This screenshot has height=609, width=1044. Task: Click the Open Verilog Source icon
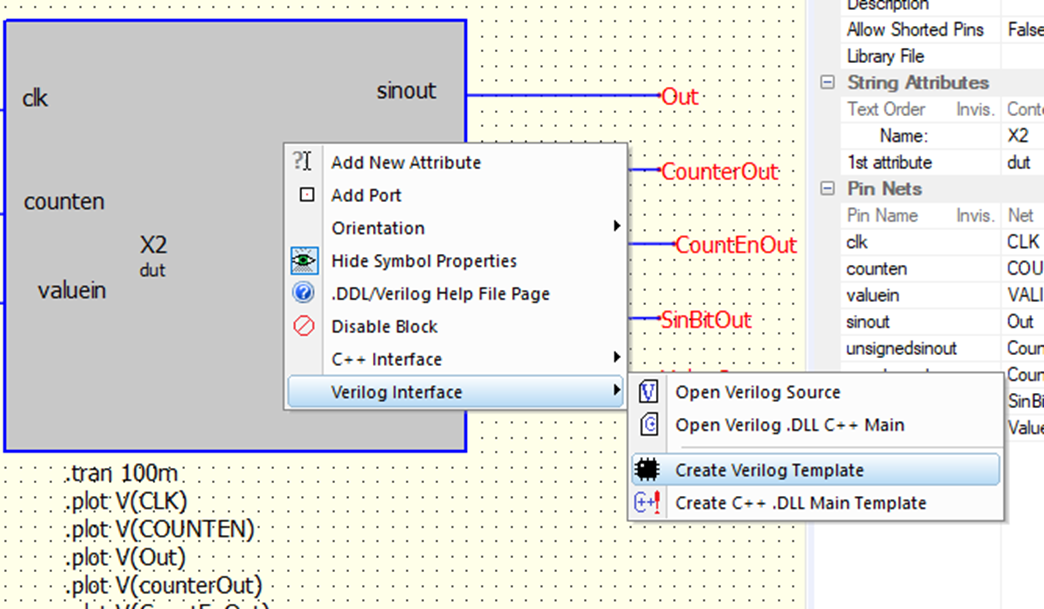pyautogui.click(x=649, y=391)
